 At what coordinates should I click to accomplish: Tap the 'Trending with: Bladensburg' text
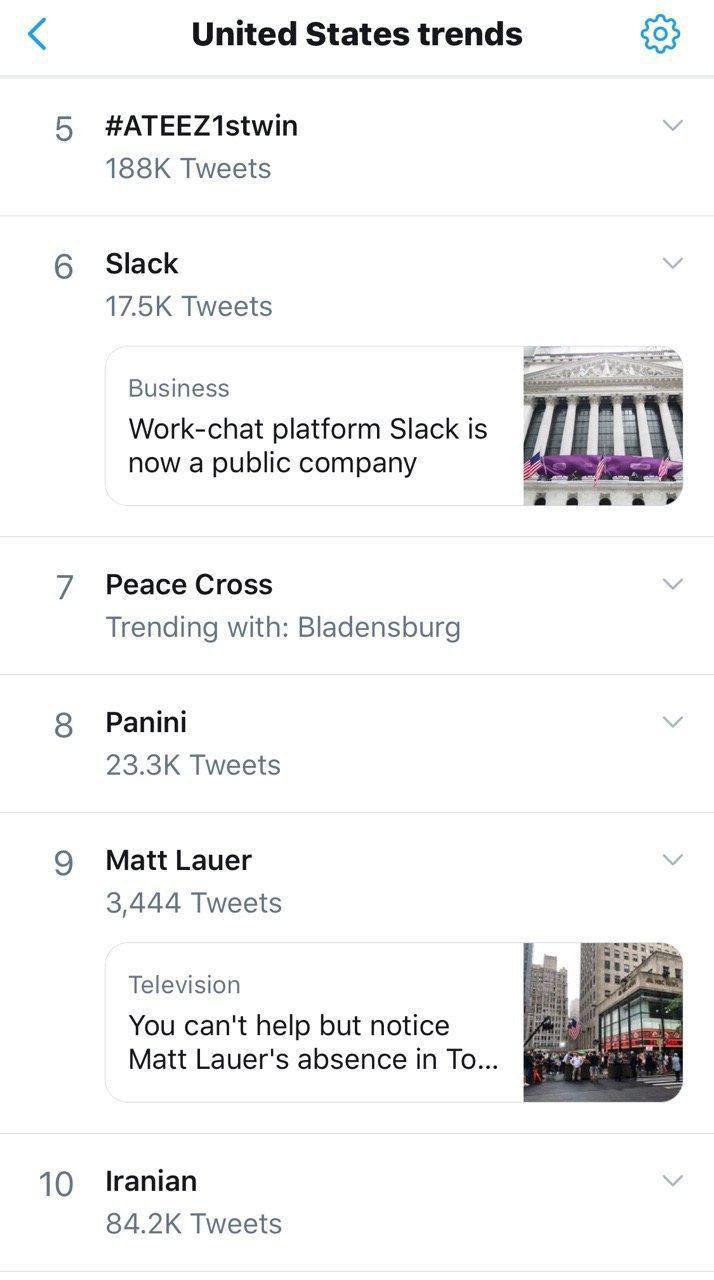click(x=283, y=628)
